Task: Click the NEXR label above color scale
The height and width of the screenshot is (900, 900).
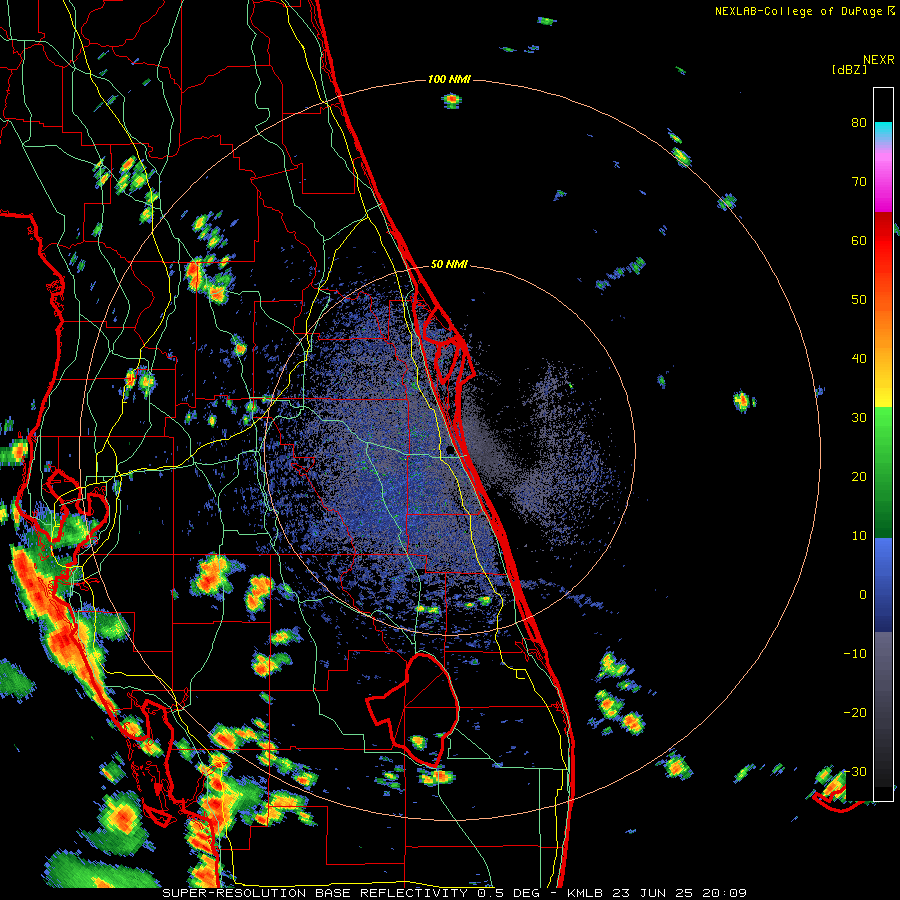Action: (x=879, y=60)
